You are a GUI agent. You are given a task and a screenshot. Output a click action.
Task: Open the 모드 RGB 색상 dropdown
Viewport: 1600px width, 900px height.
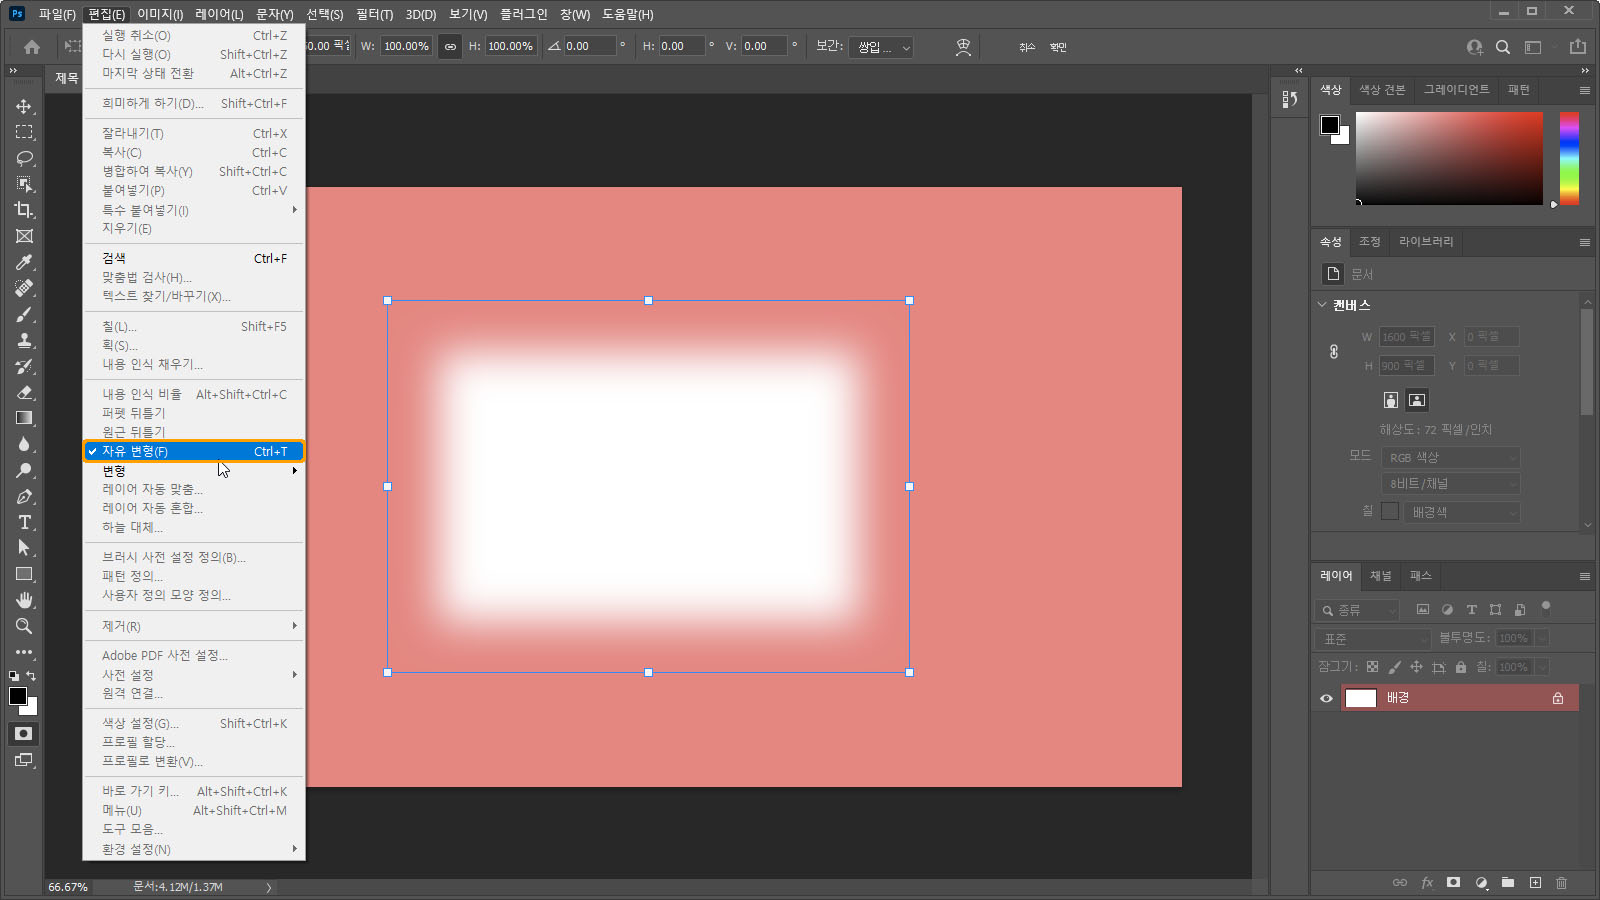pyautogui.click(x=1451, y=458)
